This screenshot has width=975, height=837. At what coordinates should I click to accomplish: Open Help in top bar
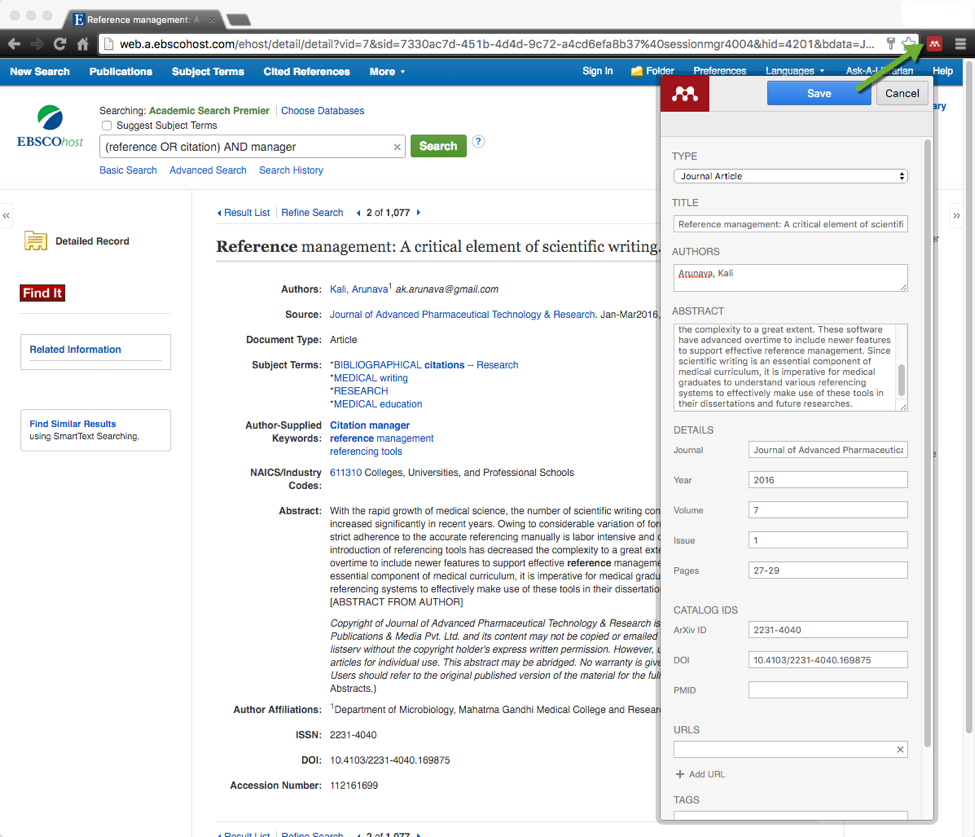point(943,71)
